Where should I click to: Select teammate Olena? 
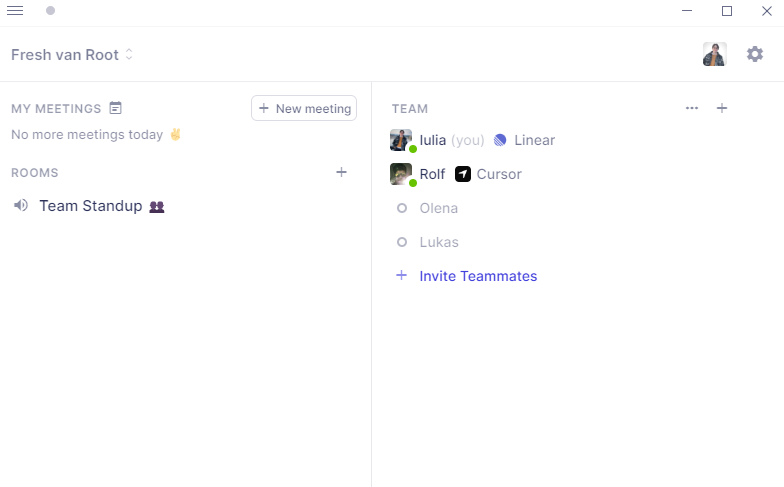(x=438, y=208)
